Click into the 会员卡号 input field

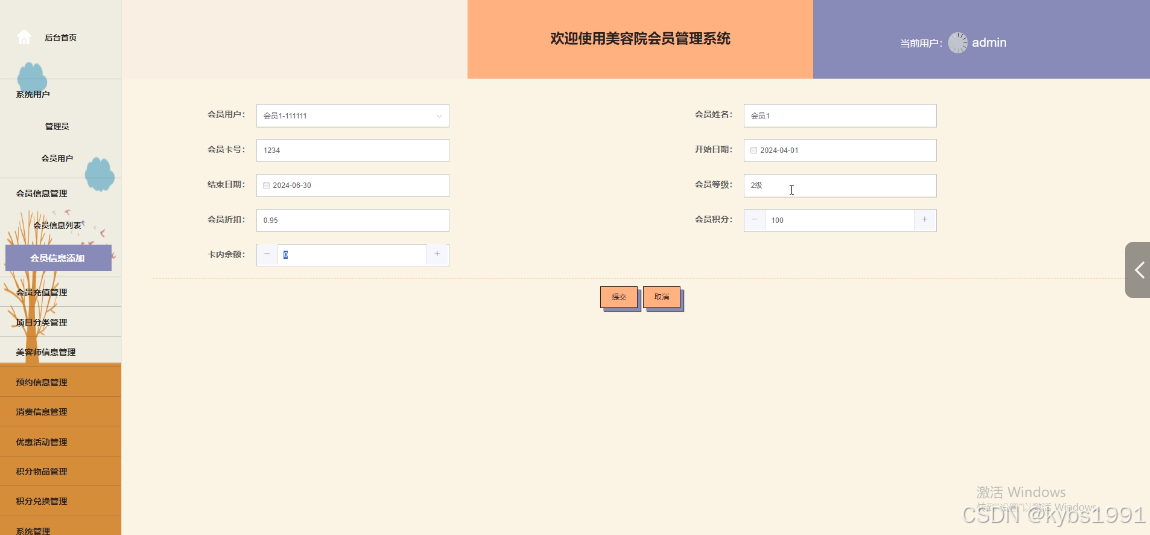point(353,150)
